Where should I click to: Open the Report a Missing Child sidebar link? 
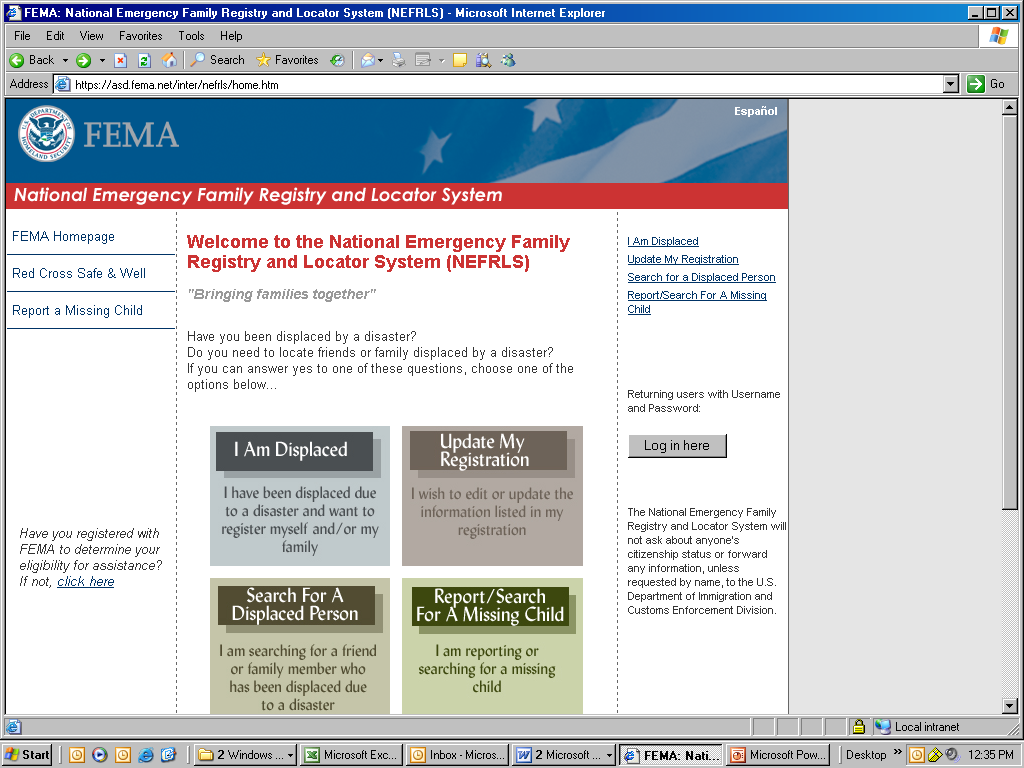(x=77, y=311)
